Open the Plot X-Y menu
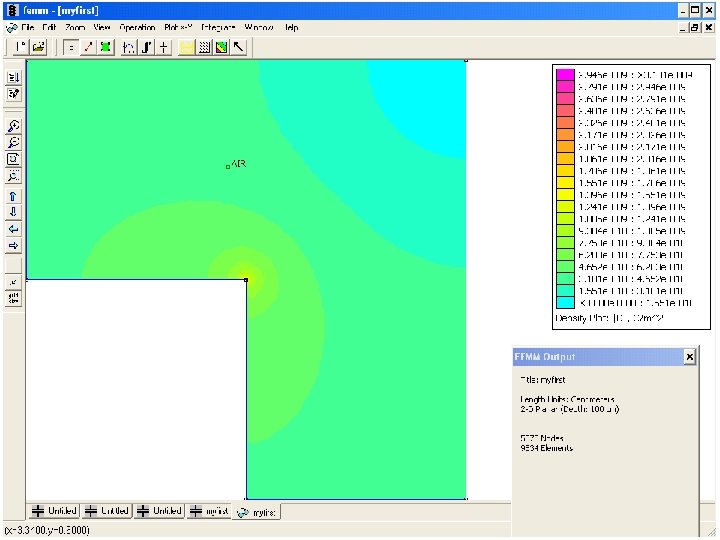This screenshot has height=540, width=720. click(x=178, y=28)
